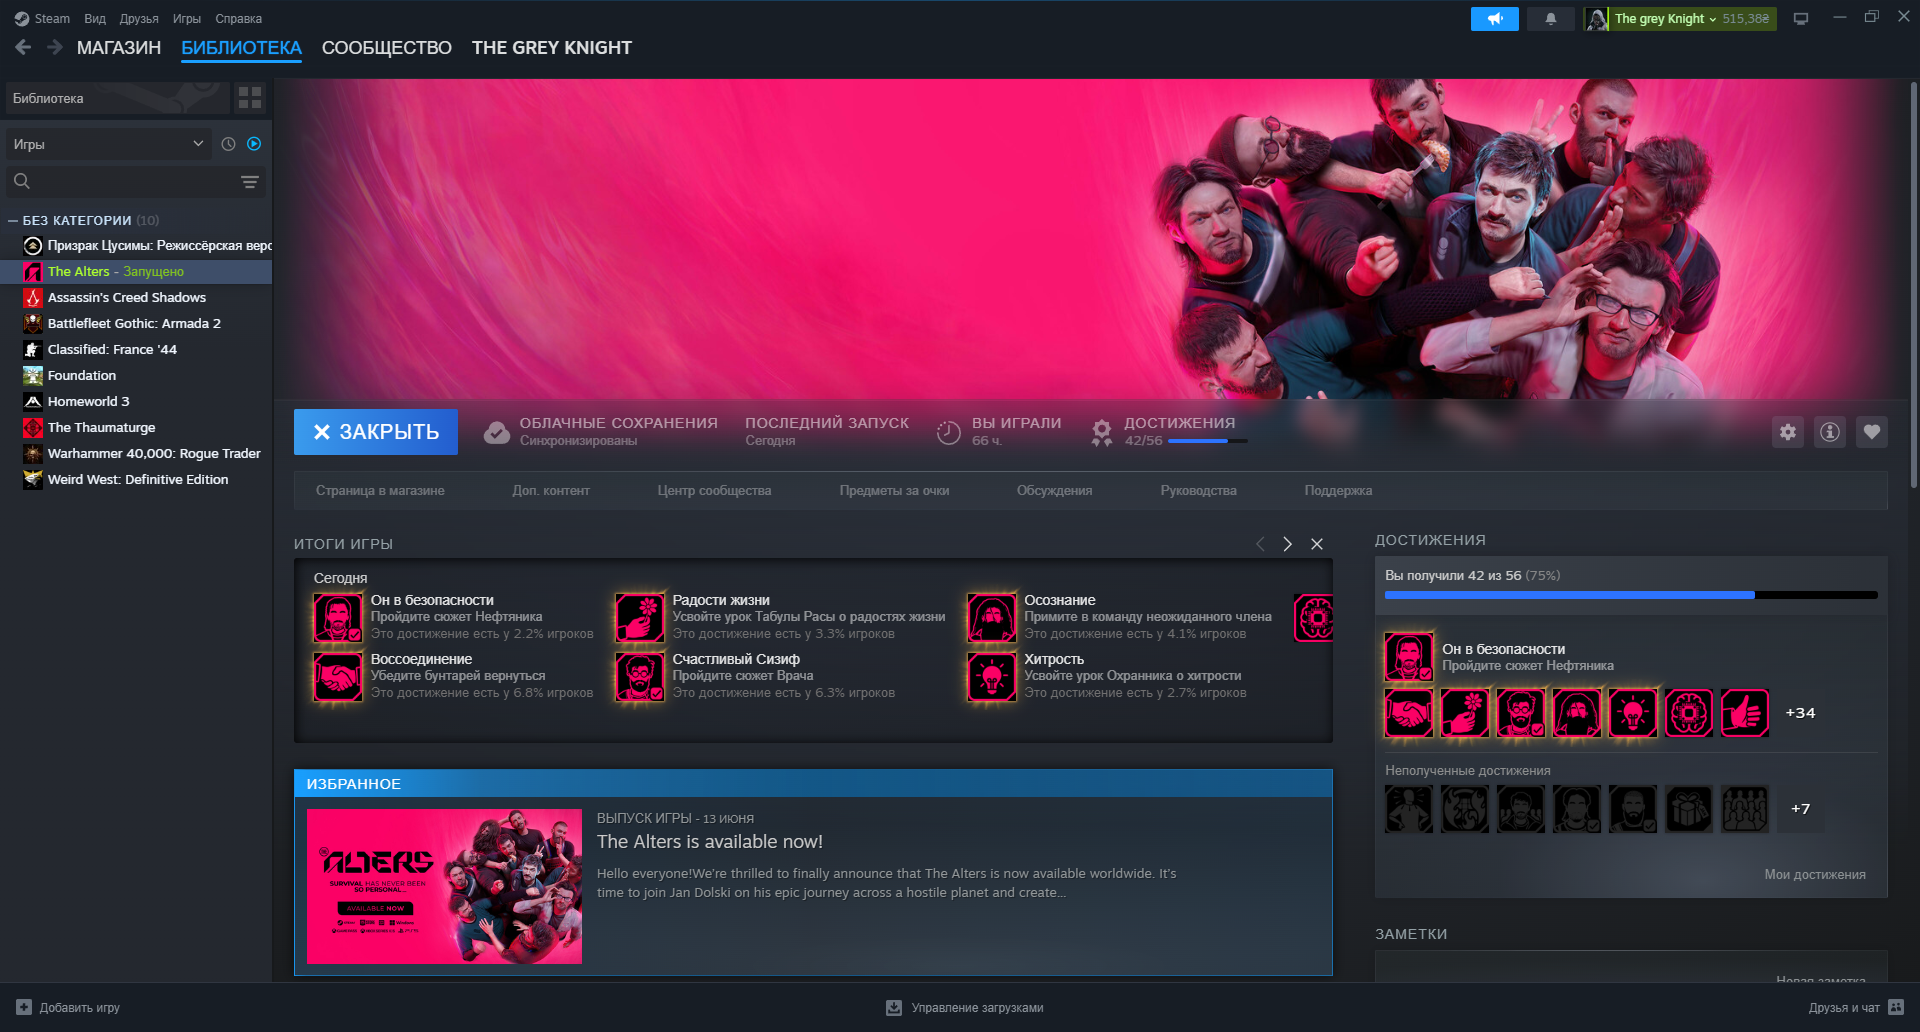Open the Справка menu
The width and height of the screenshot is (1920, 1032).
pos(239,19)
